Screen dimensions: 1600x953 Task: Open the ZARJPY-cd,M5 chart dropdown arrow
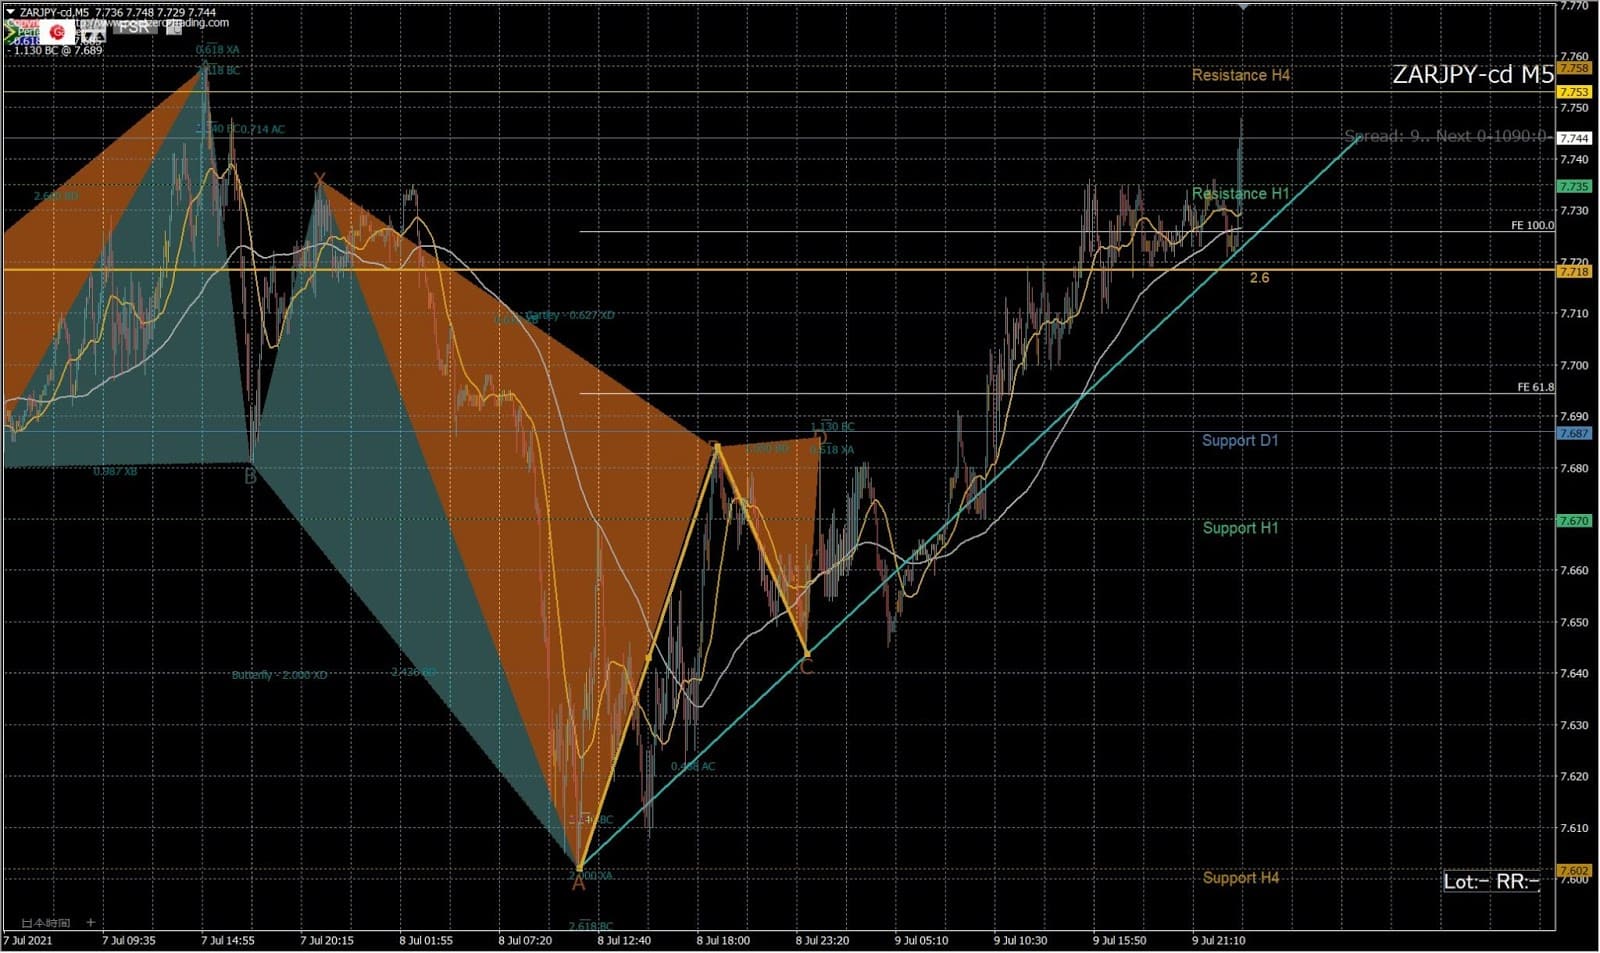click(11, 12)
